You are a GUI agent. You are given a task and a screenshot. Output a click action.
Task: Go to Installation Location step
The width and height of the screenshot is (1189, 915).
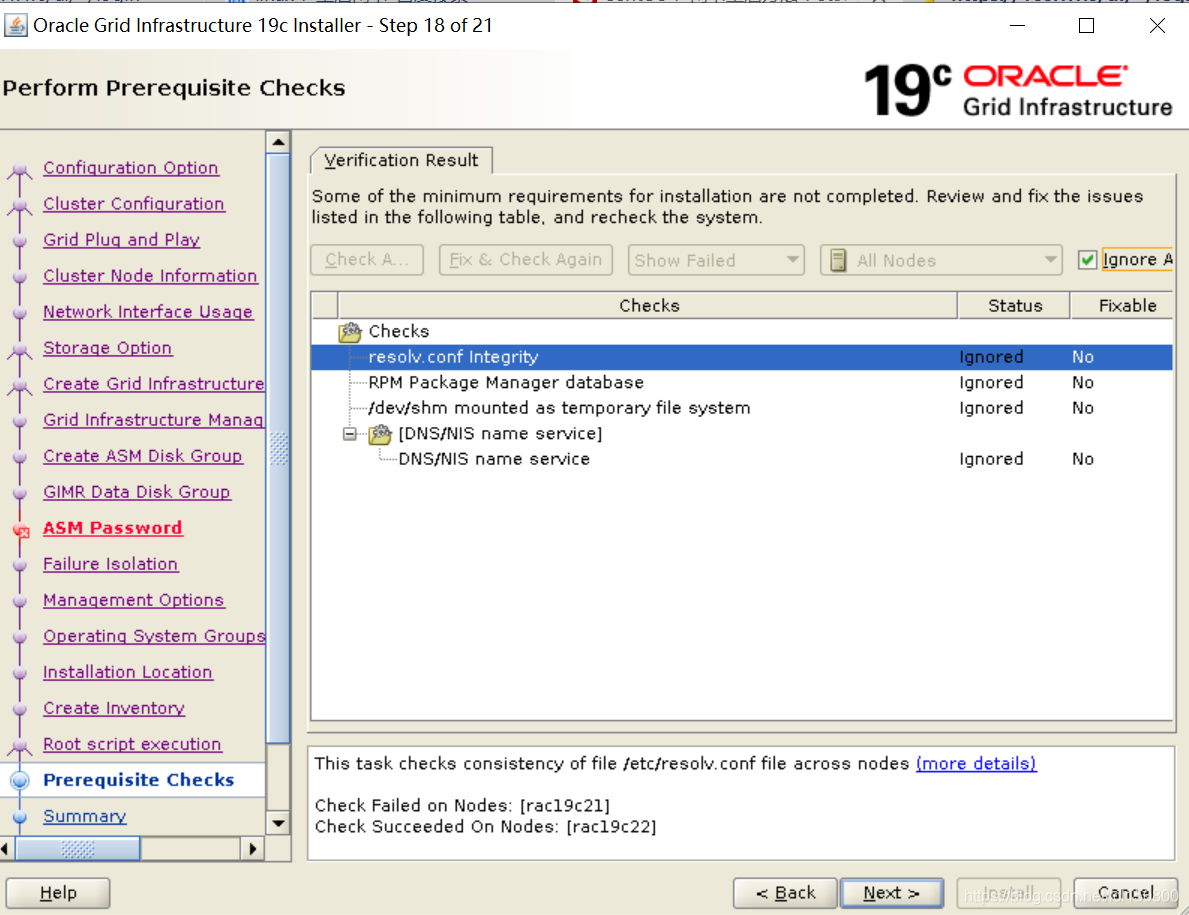(127, 672)
